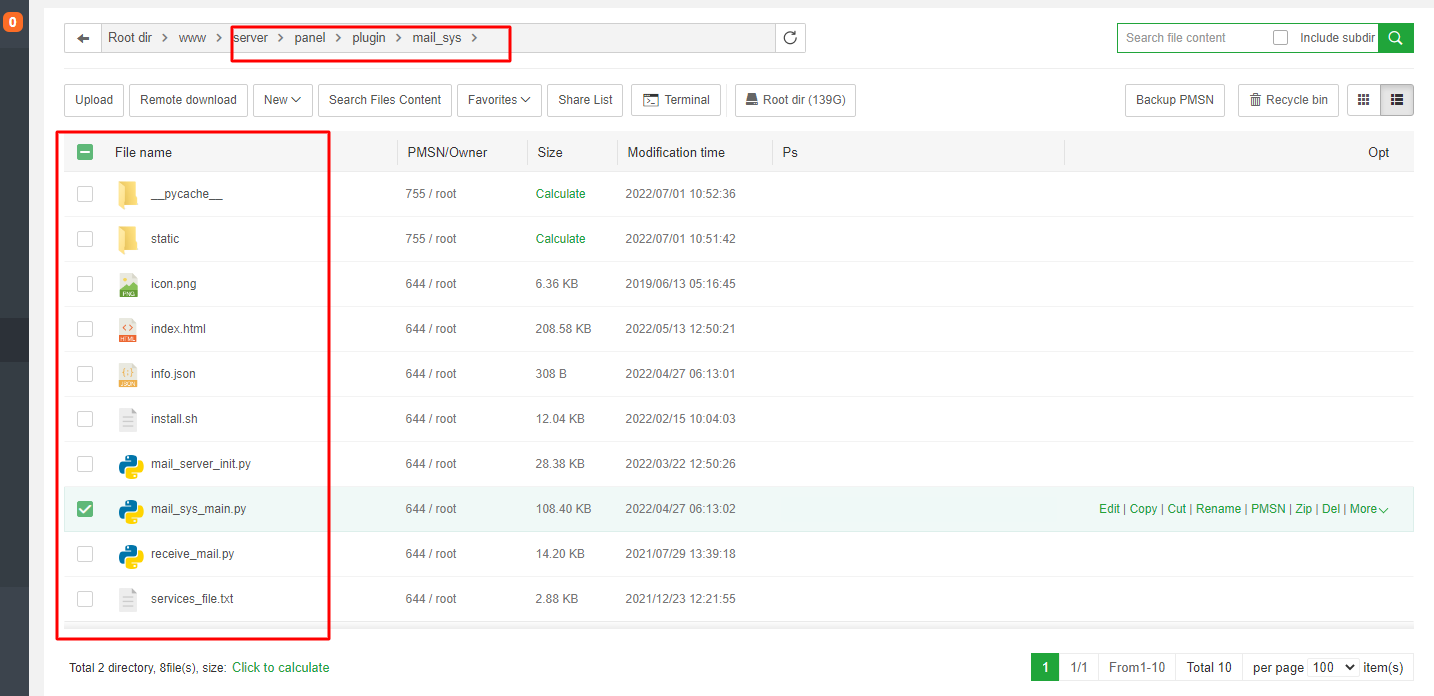Click the back arrow navigation icon
The image size is (1434, 696).
tap(83, 38)
